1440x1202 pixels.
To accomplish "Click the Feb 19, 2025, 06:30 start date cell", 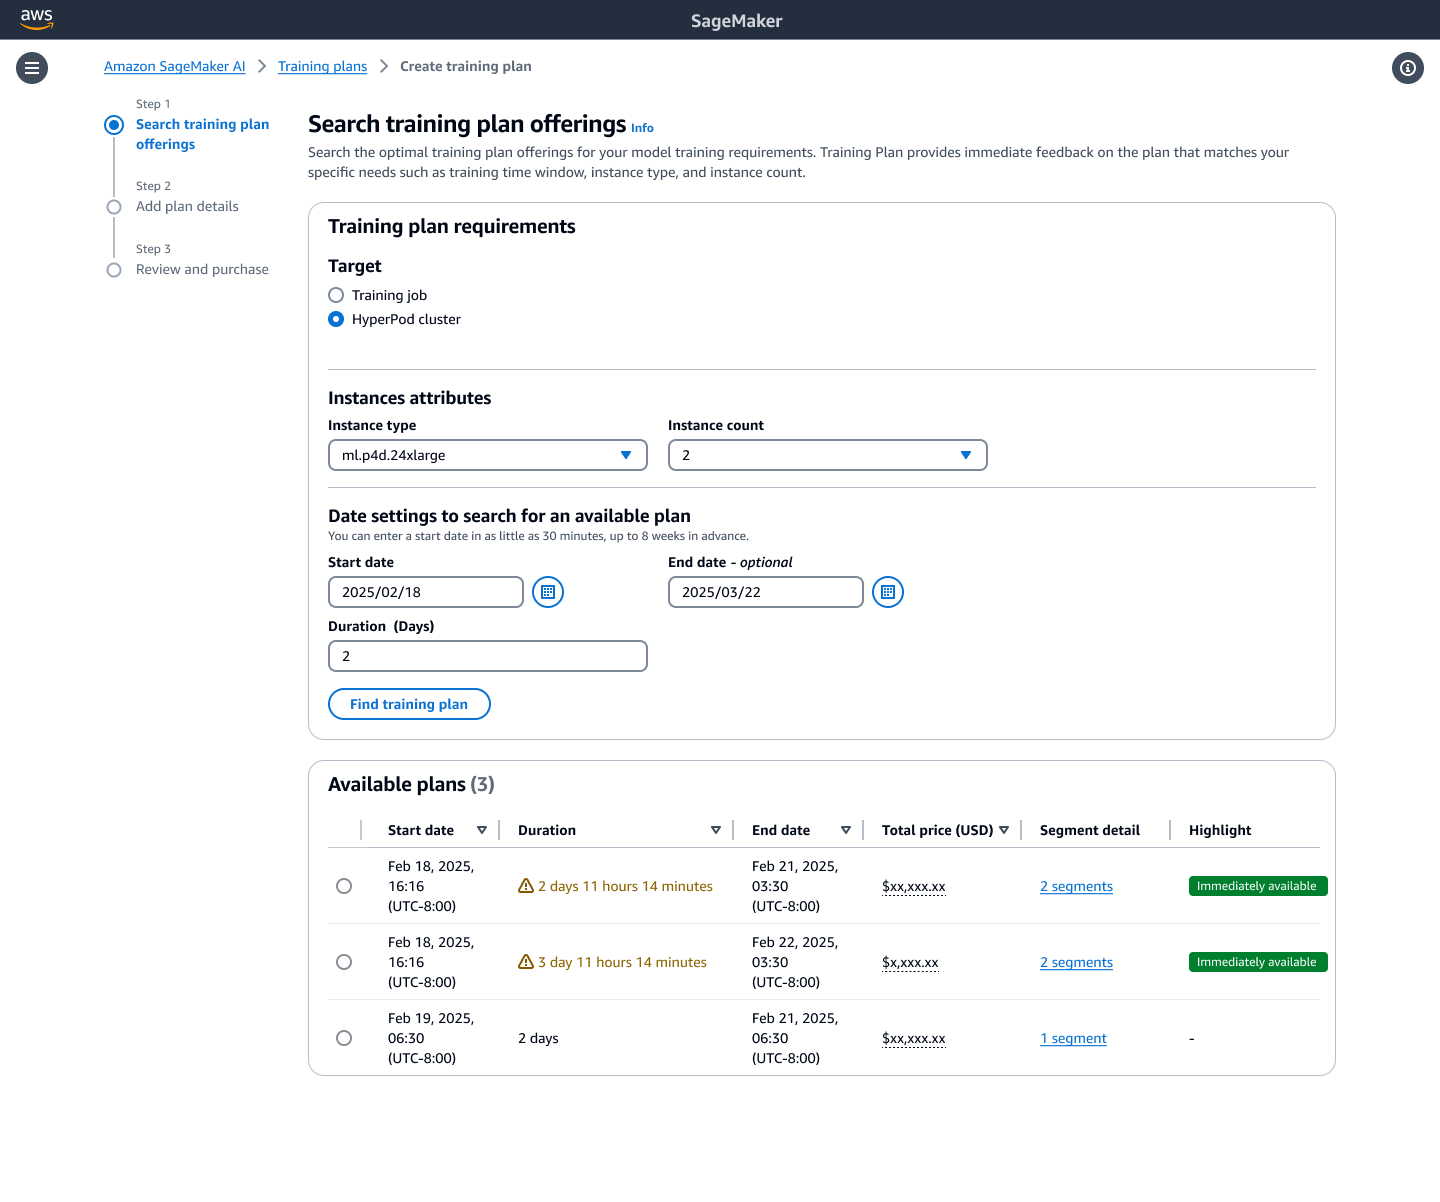I will click(x=431, y=1038).
